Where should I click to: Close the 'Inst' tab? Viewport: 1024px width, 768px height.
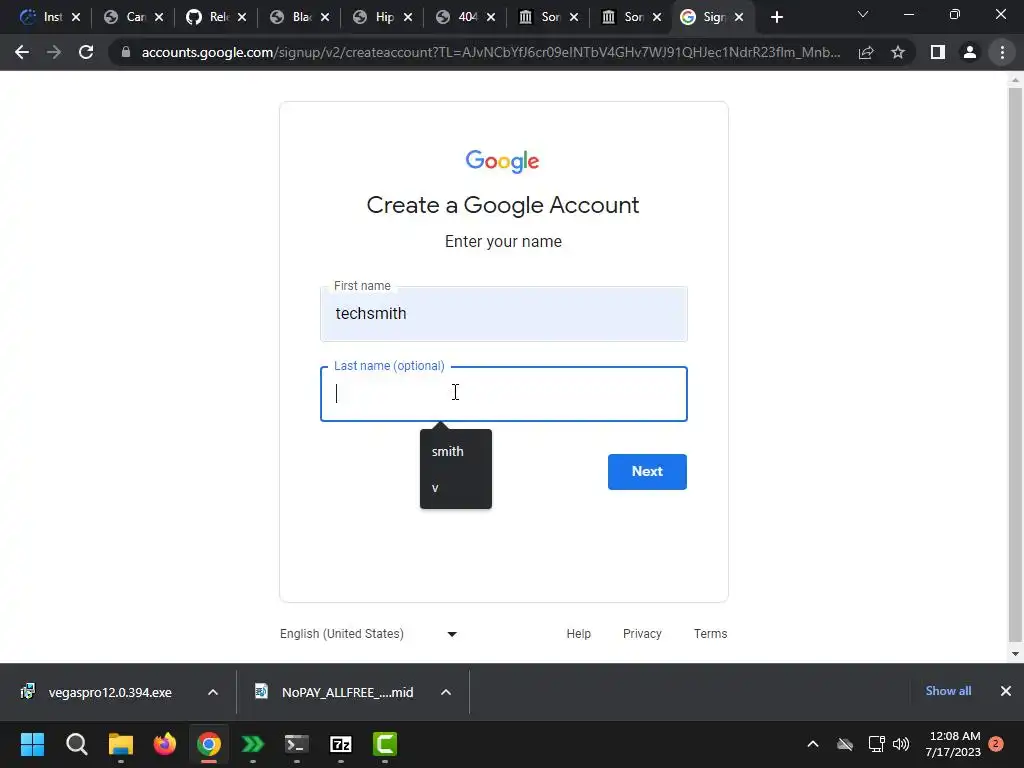point(76,17)
